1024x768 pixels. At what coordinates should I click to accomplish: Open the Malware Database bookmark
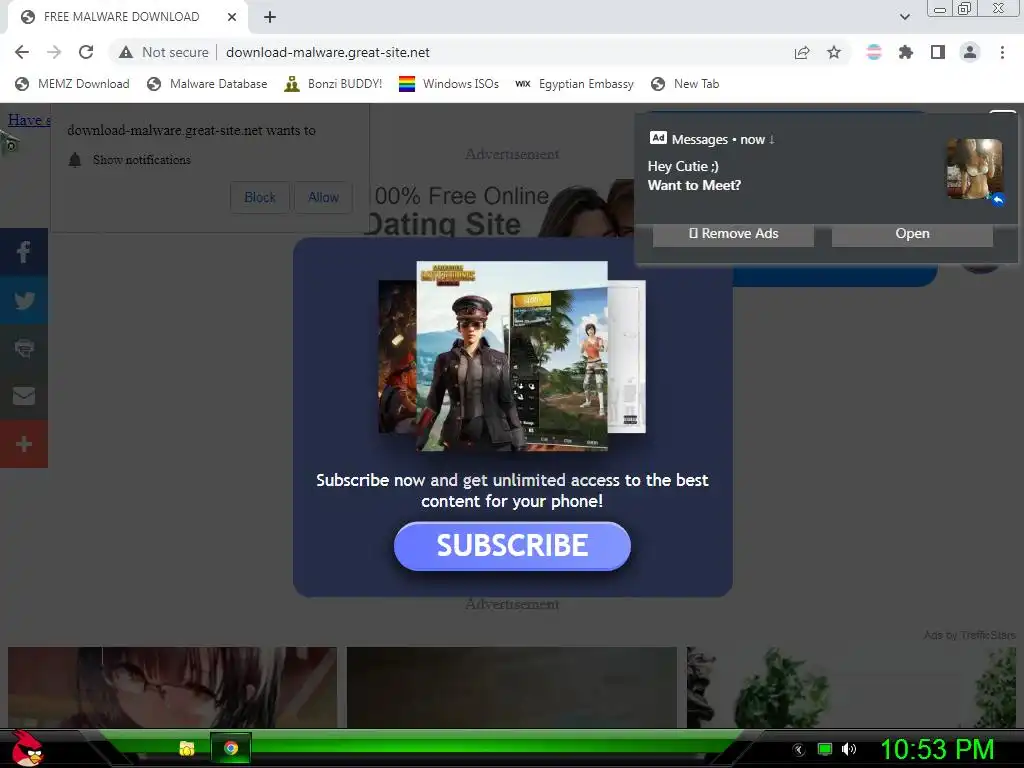pyautogui.click(x=207, y=84)
